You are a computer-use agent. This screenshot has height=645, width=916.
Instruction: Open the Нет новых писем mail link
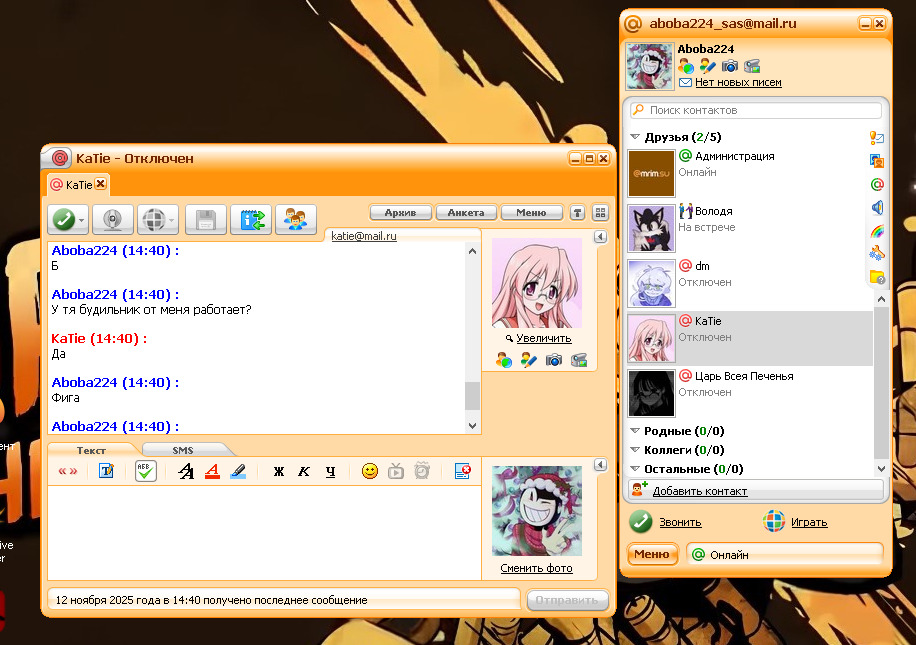pyautogui.click(x=738, y=82)
